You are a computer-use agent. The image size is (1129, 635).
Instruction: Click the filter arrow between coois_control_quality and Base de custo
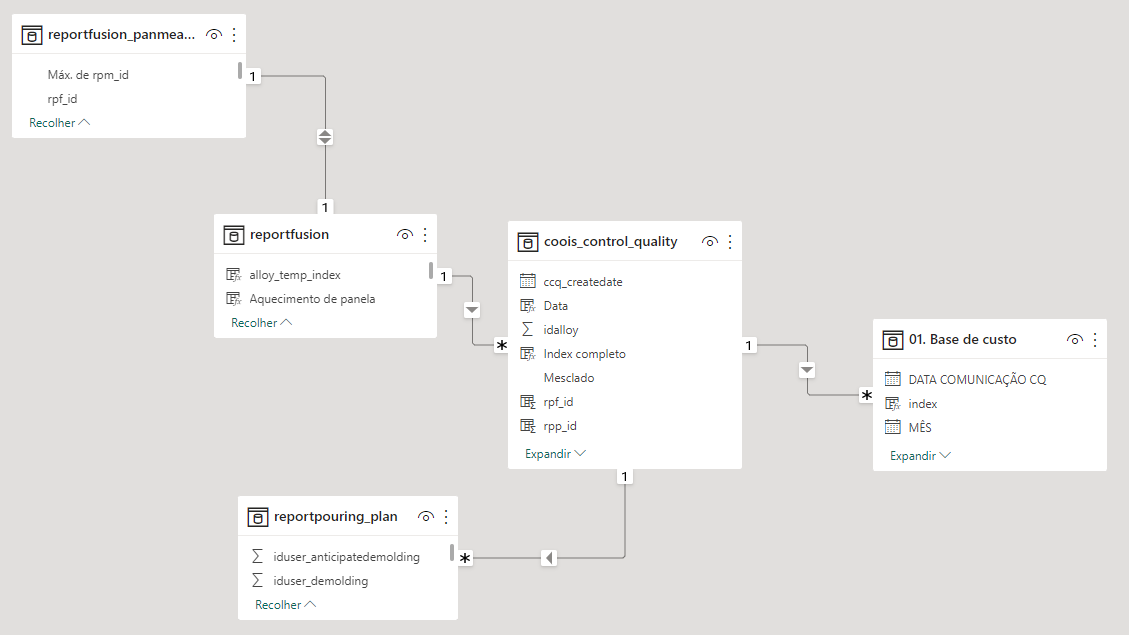(806, 370)
